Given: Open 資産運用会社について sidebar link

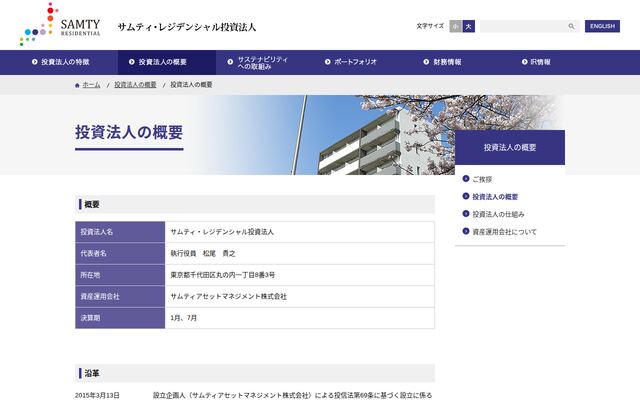Looking at the screenshot, I should (504, 232).
